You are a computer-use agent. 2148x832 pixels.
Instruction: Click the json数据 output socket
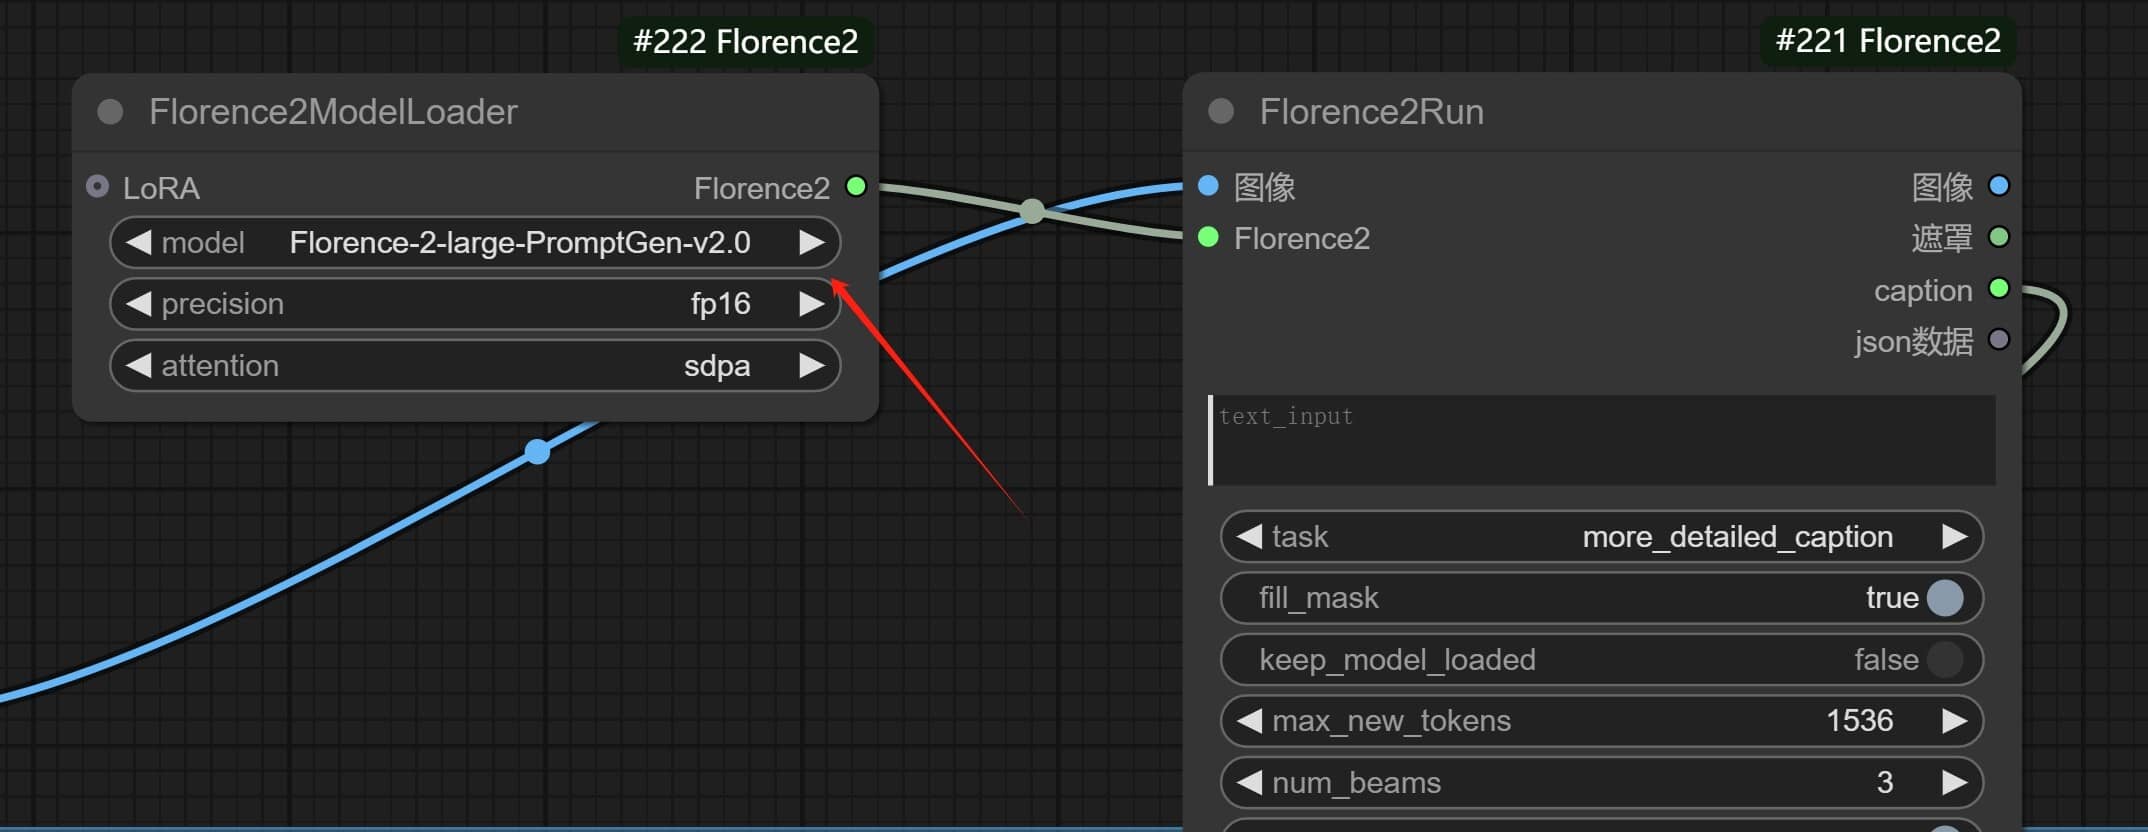point(1999,340)
